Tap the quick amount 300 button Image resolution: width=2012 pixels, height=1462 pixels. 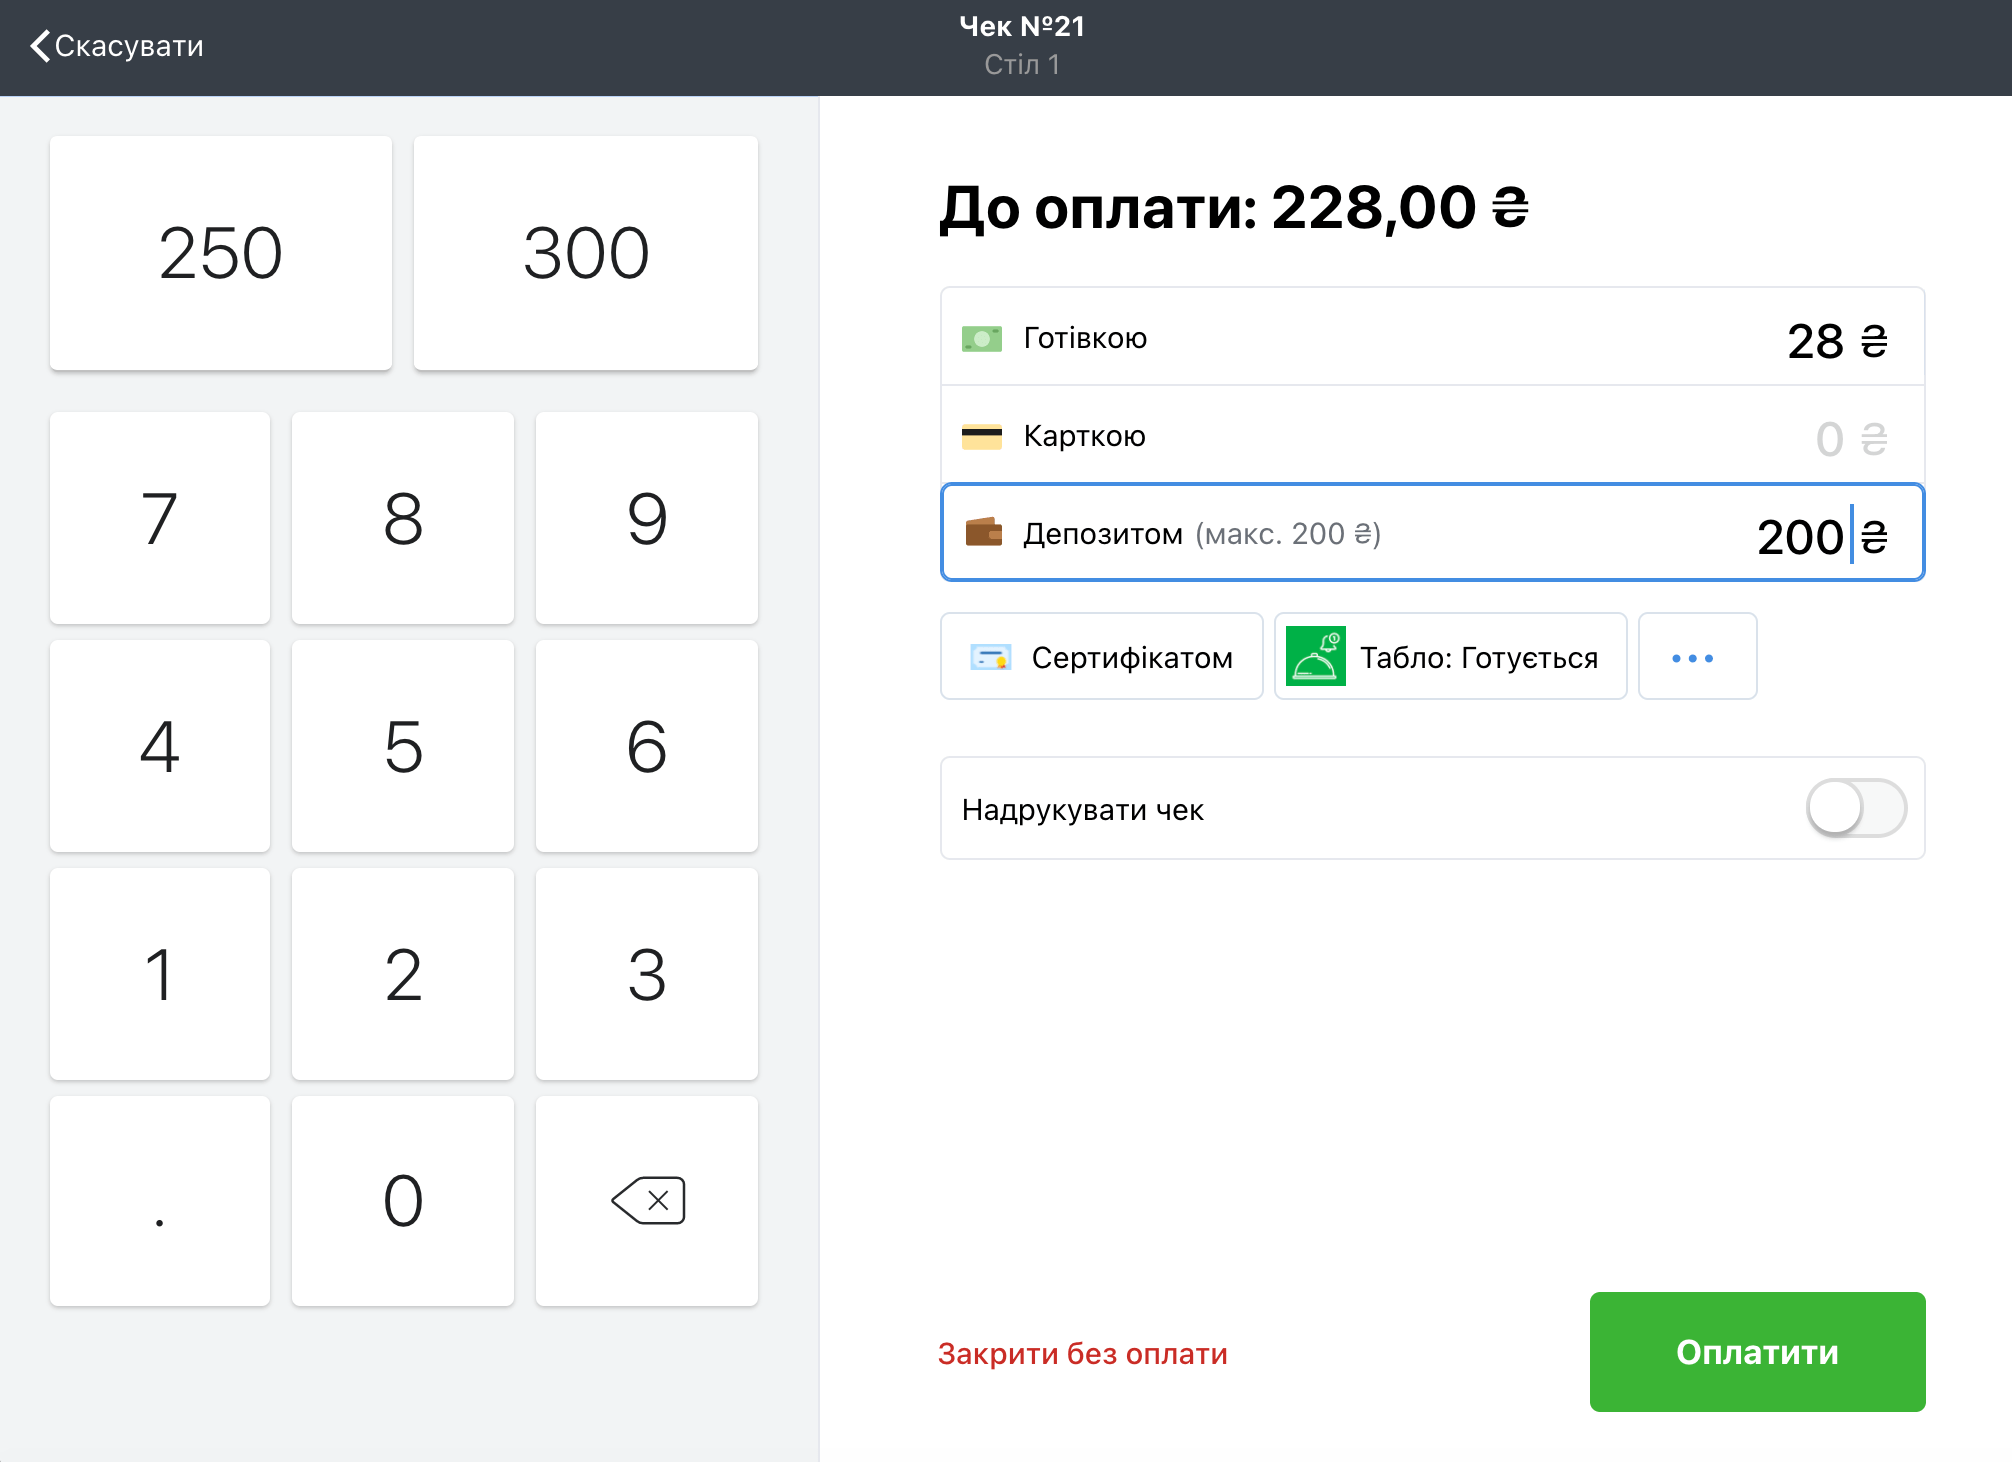pos(586,253)
